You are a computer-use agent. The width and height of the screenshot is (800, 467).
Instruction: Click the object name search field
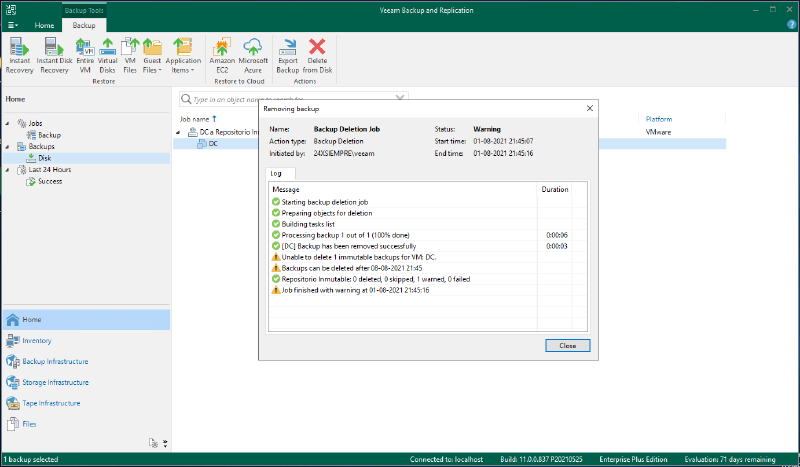pyautogui.click(x=293, y=99)
